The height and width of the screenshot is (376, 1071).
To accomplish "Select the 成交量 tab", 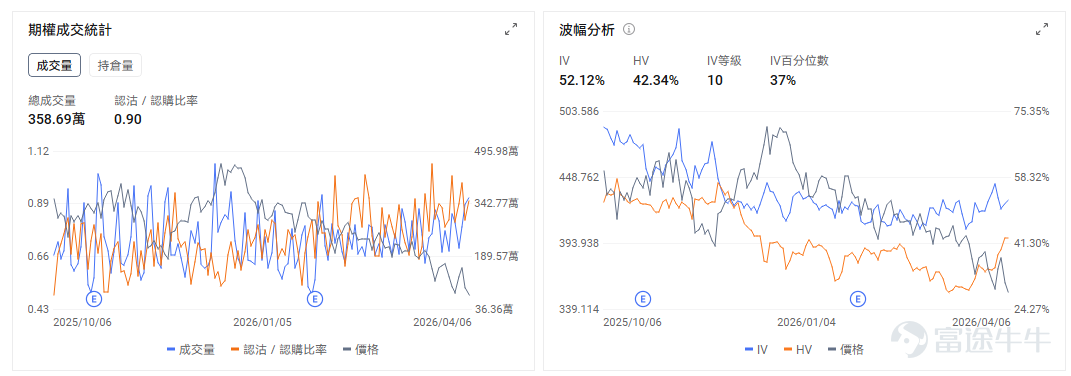I will click(x=55, y=66).
